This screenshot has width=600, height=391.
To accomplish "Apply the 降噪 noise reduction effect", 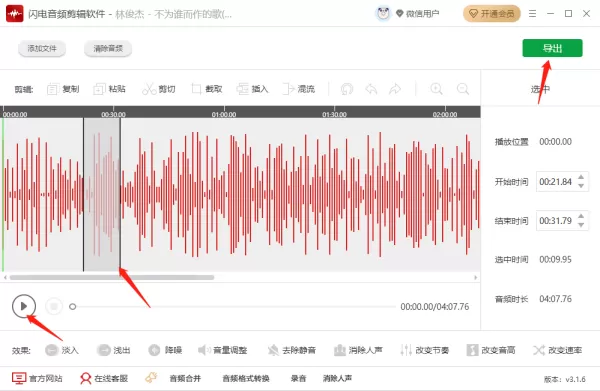I will click(165, 350).
